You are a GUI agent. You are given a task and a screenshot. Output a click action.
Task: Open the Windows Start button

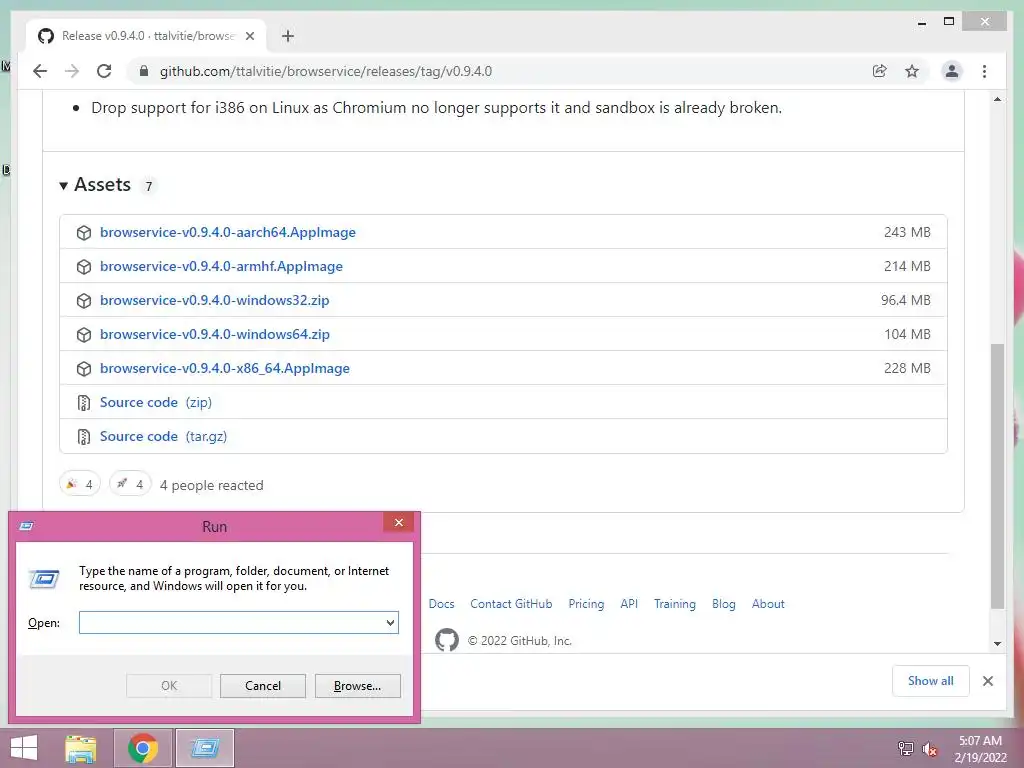coord(24,748)
